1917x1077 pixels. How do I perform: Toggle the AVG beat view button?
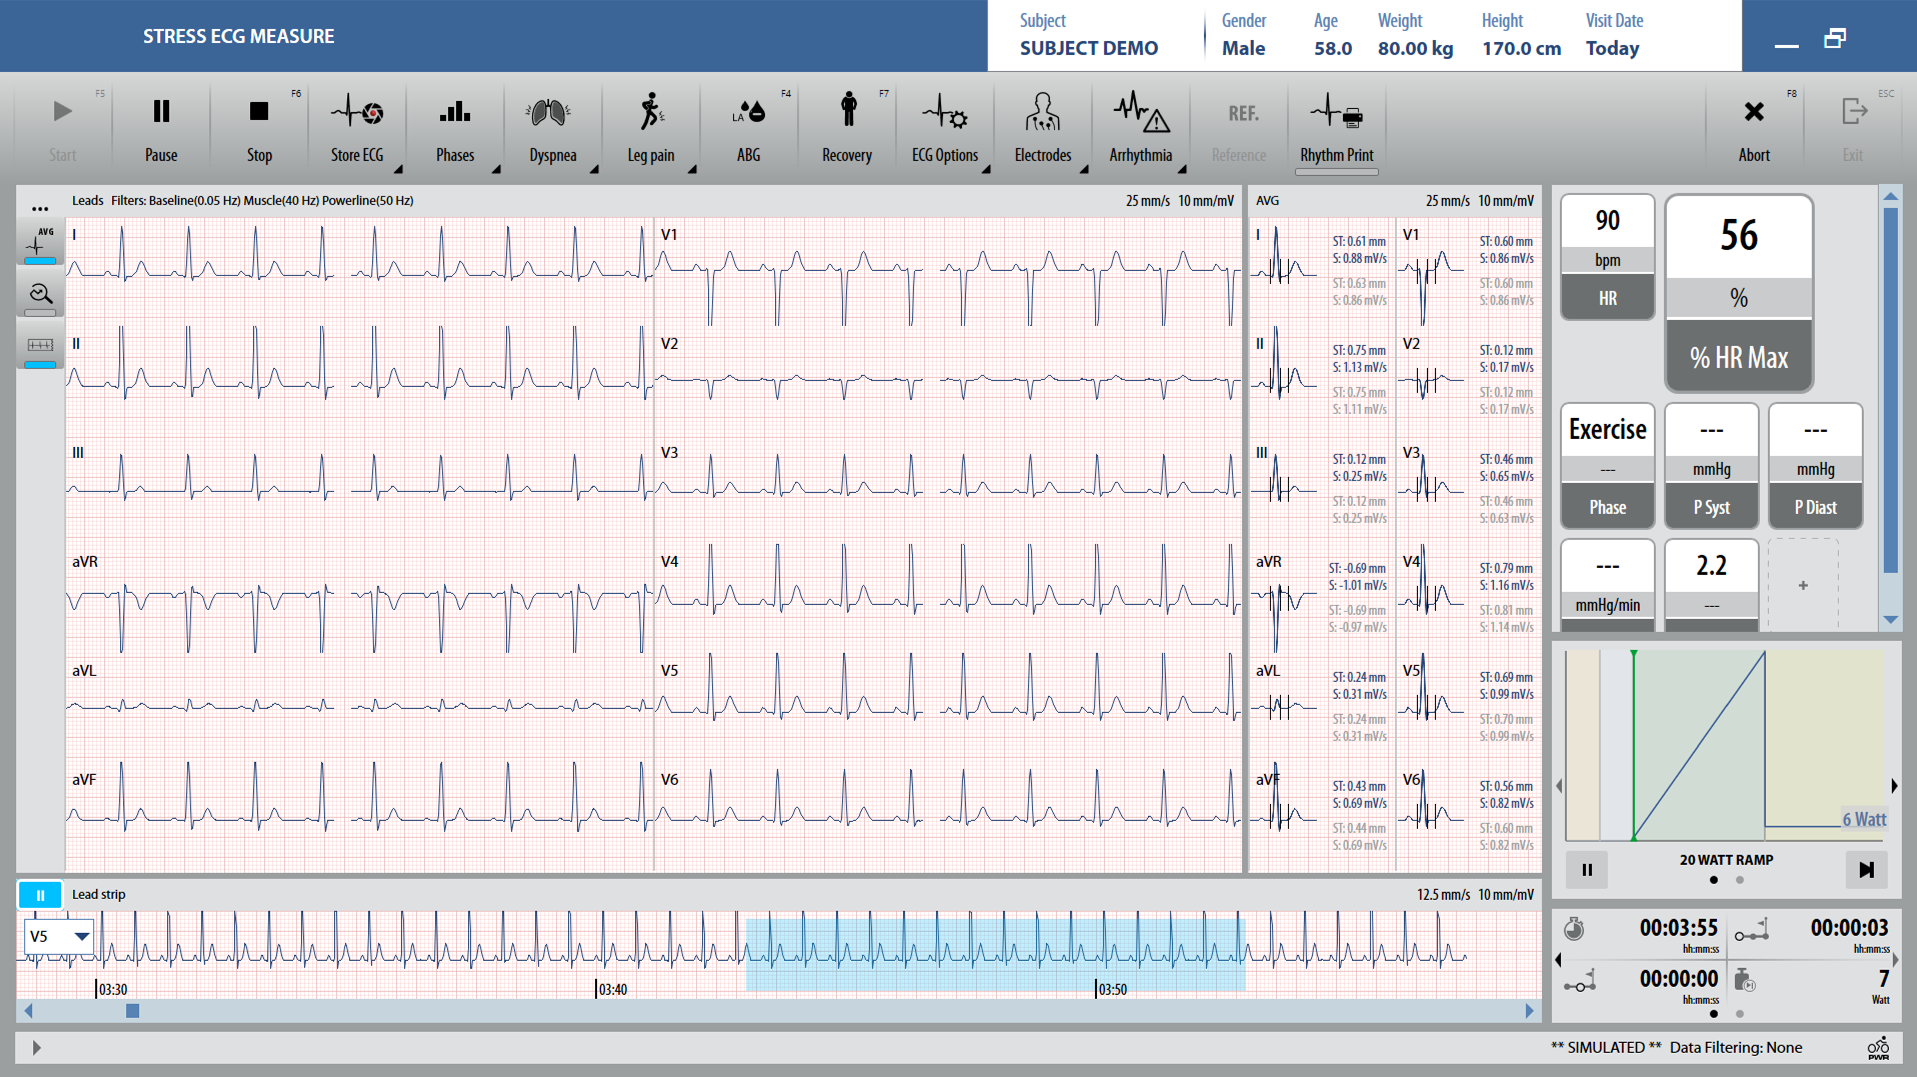40,244
